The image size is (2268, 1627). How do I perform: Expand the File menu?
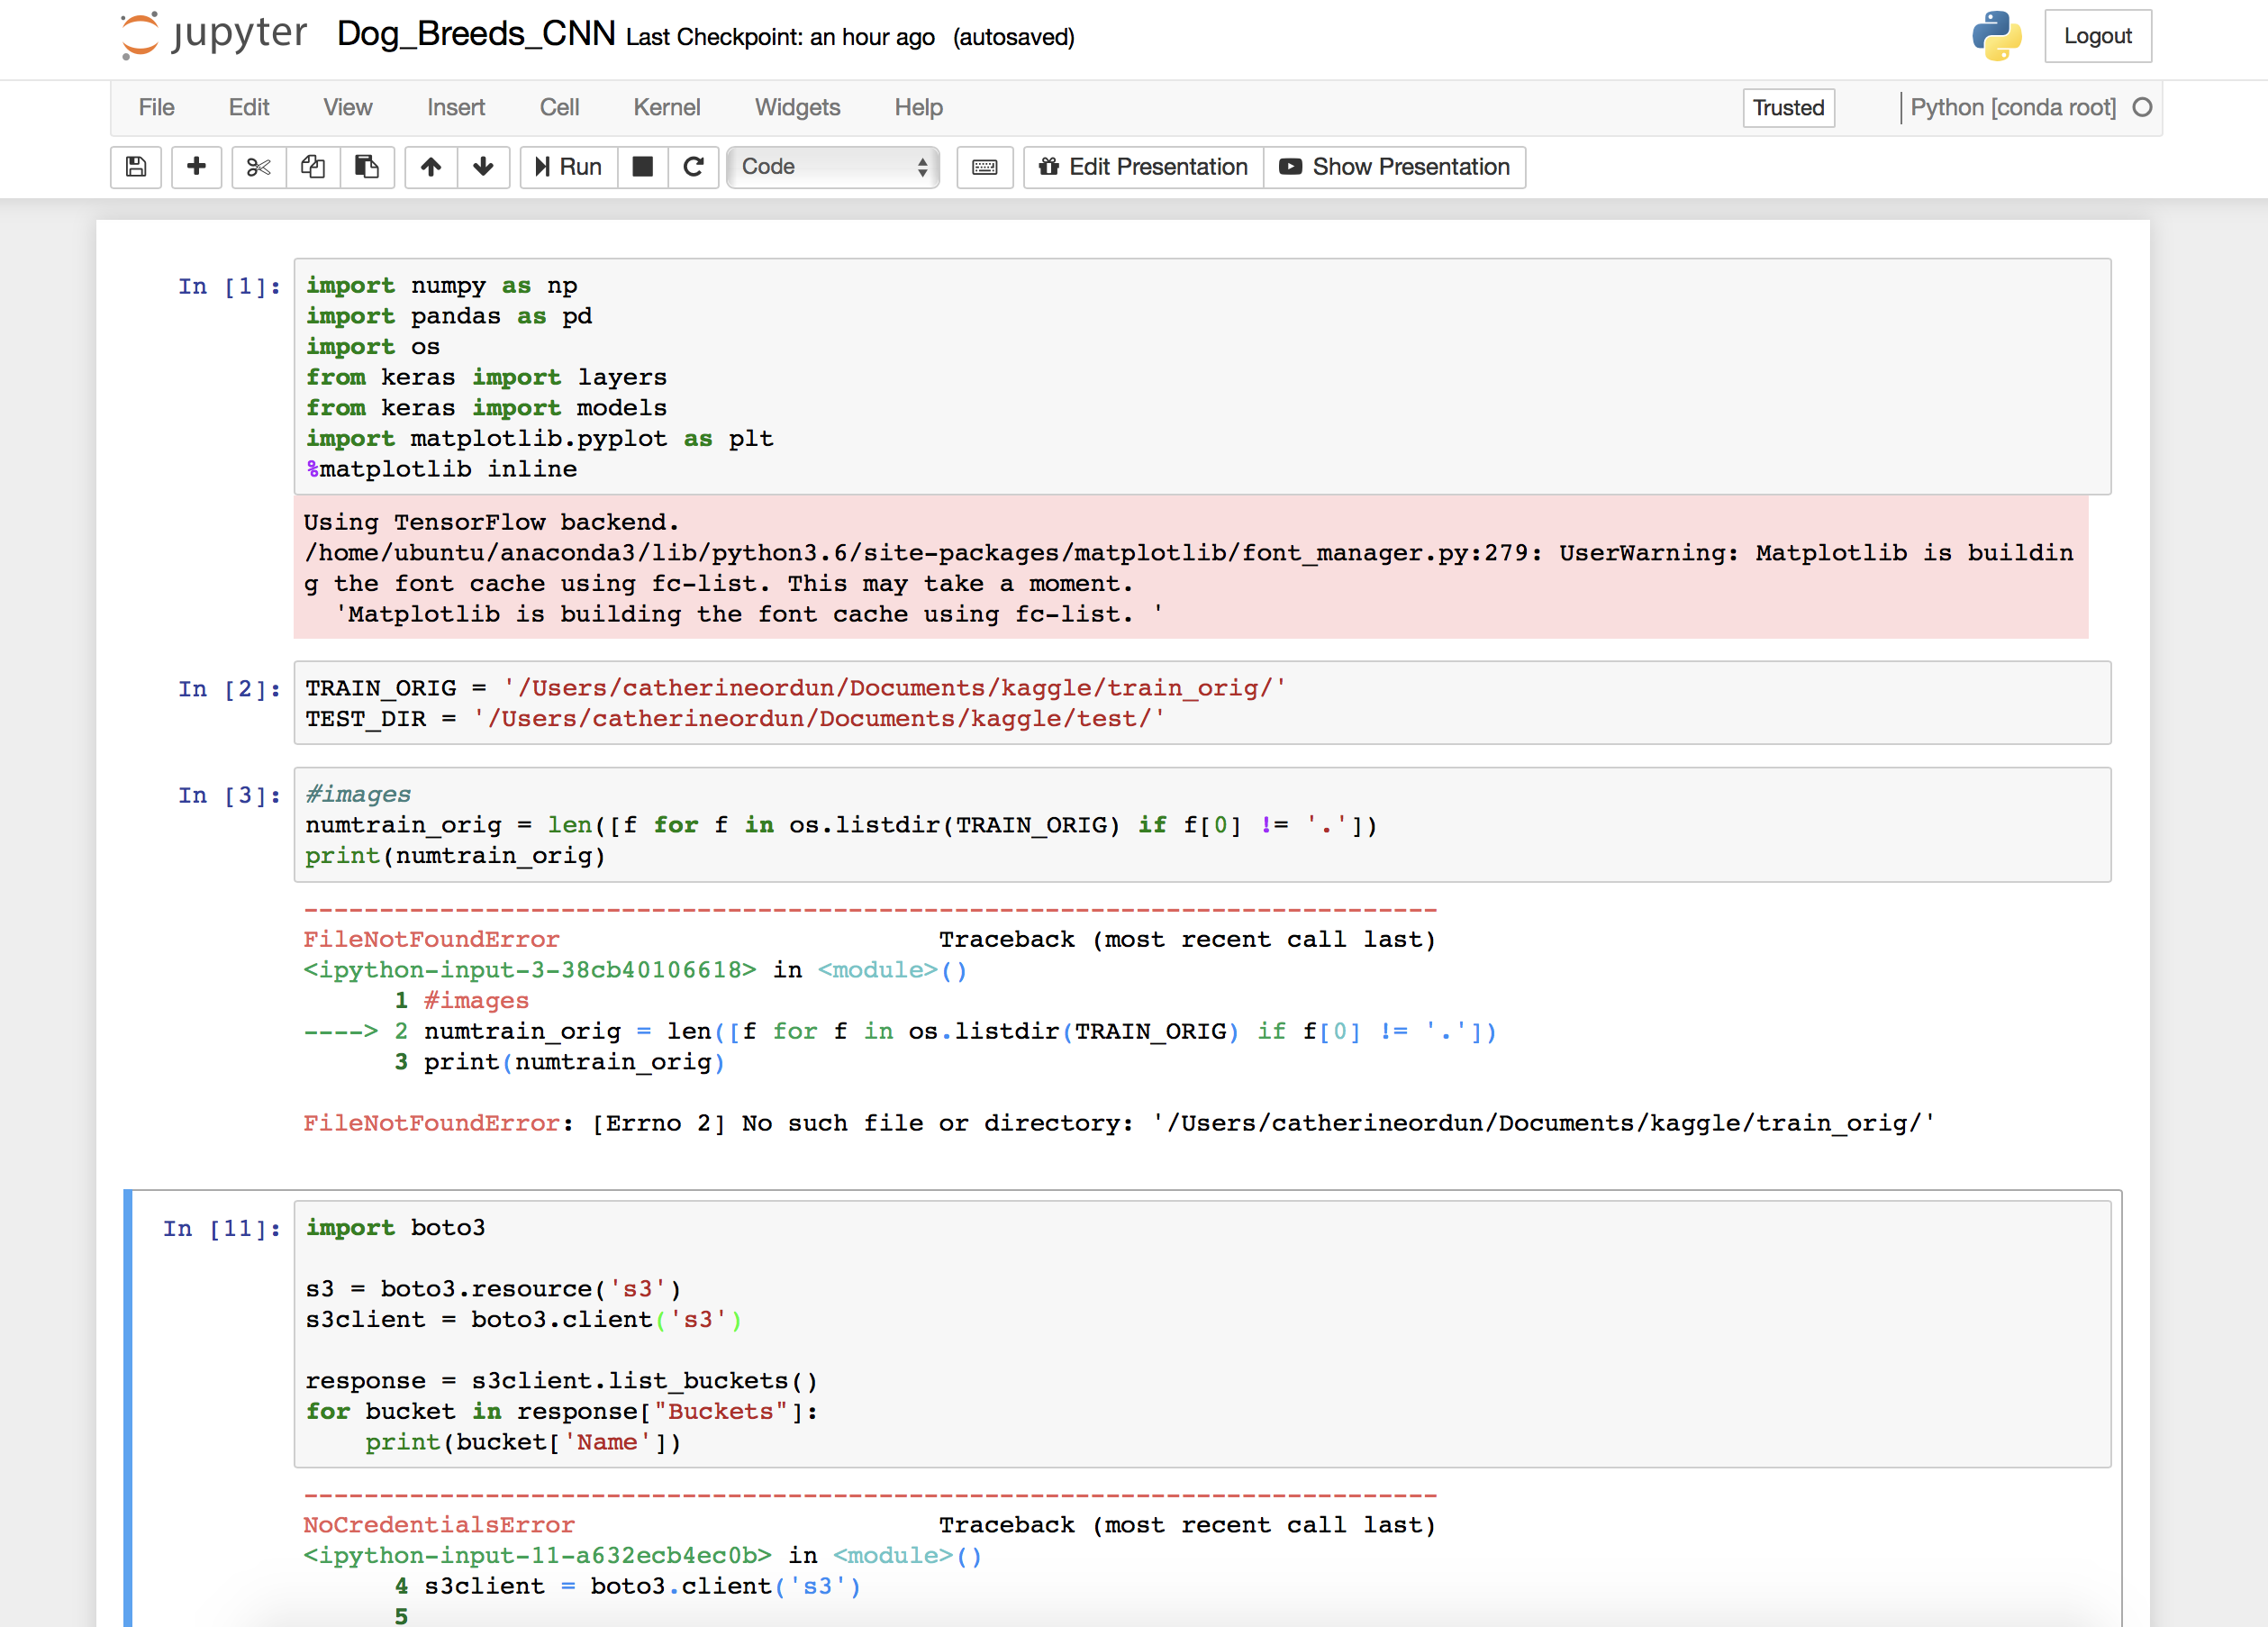click(156, 107)
